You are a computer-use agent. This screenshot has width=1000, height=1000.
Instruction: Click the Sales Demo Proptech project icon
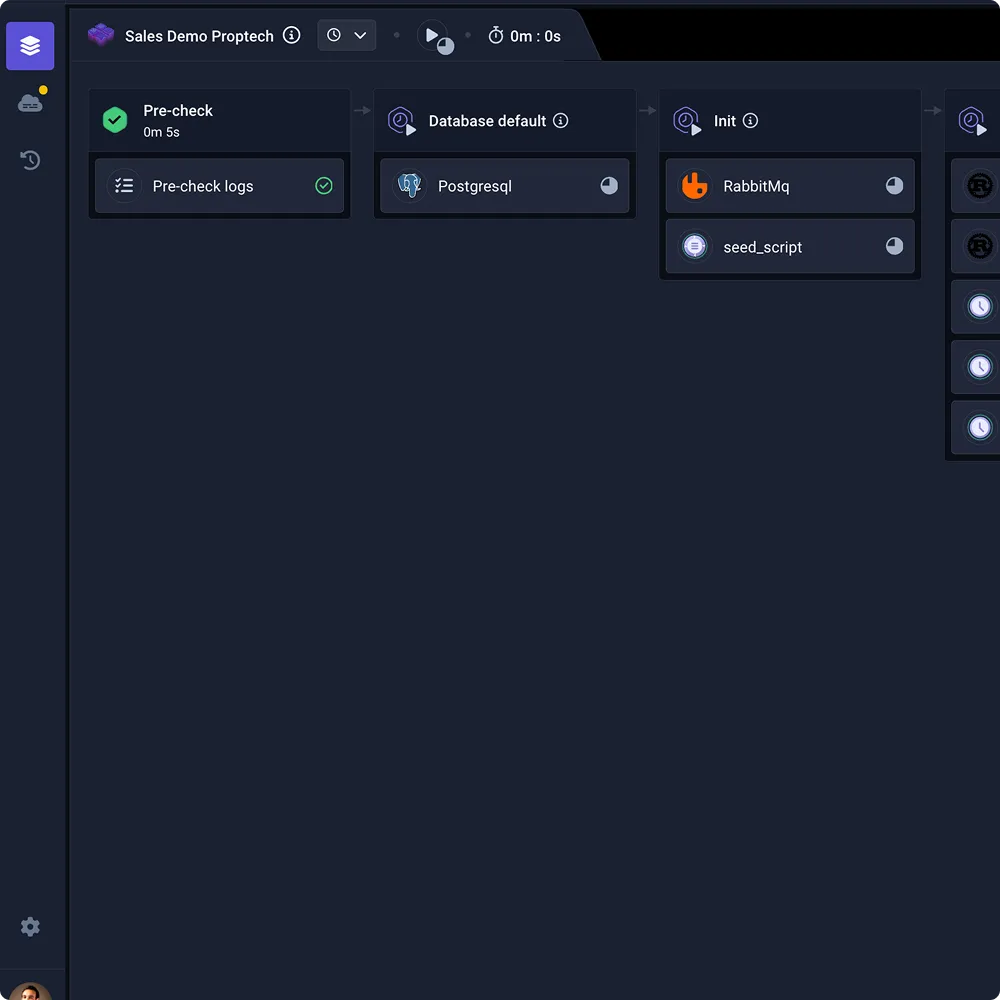tap(101, 35)
